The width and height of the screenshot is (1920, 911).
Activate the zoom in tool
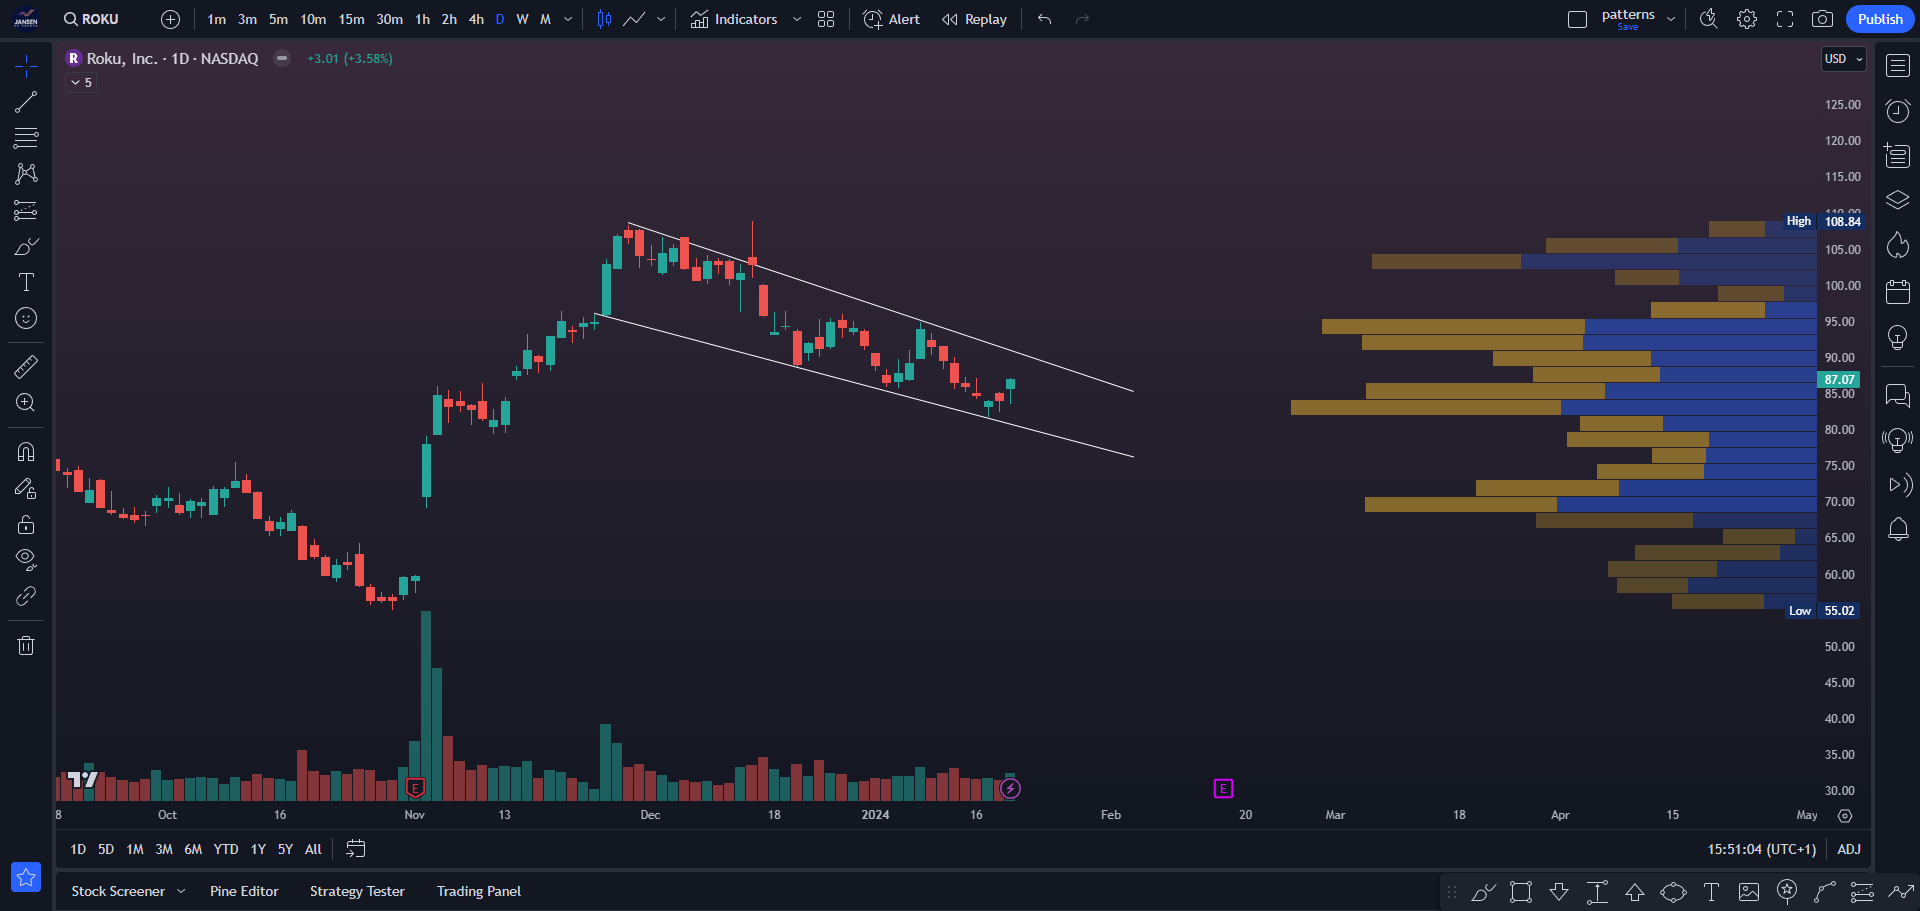coord(26,402)
